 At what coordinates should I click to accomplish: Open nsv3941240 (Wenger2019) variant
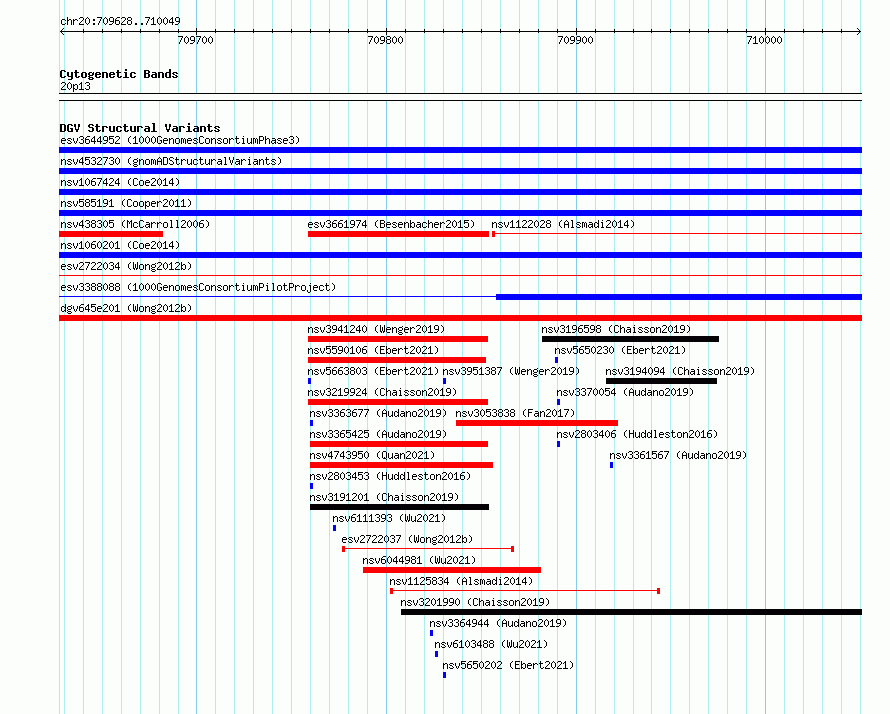(x=376, y=329)
